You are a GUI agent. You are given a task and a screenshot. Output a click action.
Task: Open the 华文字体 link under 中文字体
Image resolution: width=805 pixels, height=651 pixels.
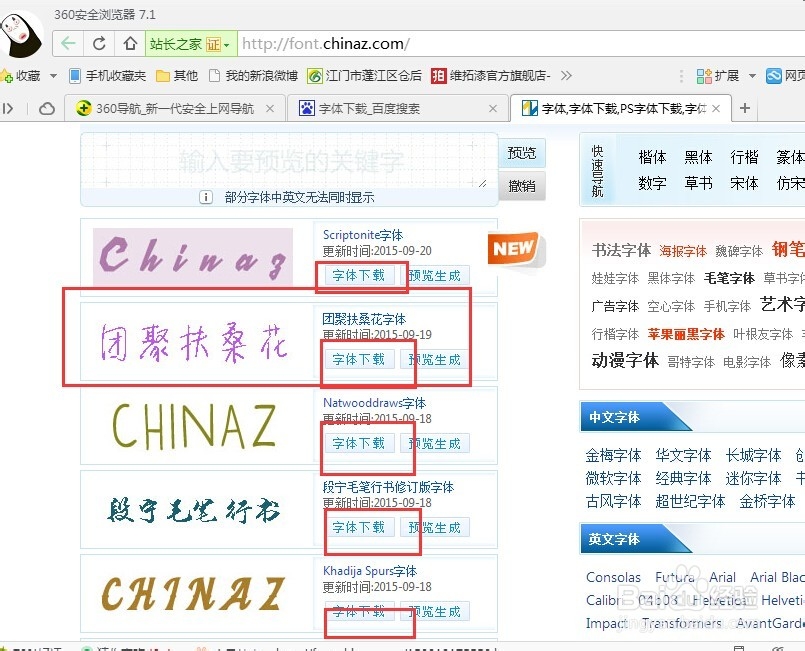683,455
